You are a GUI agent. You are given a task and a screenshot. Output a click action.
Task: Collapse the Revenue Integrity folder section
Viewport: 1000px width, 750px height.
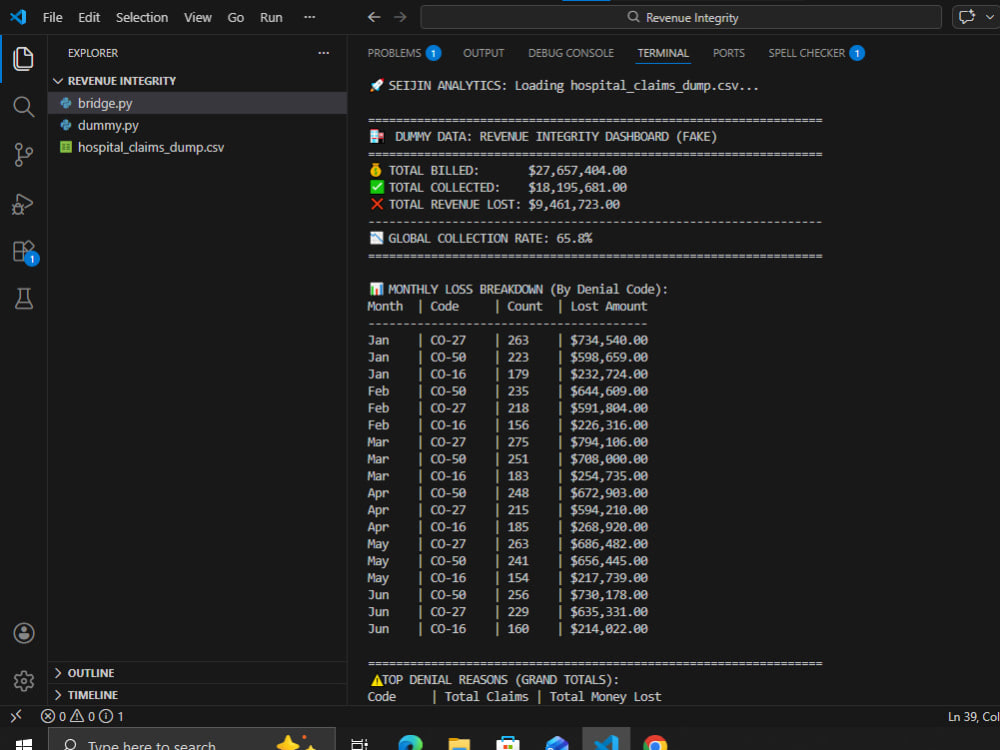[198, 81]
